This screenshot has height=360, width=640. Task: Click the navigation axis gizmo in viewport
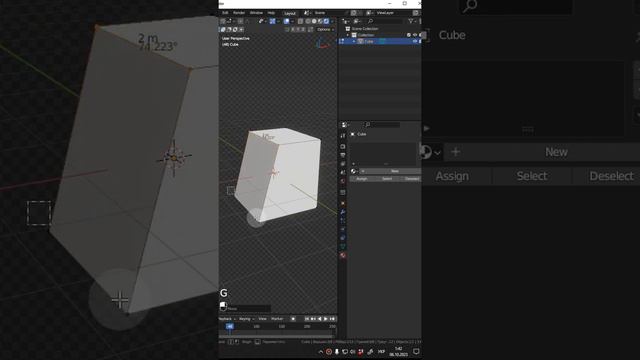[322, 43]
